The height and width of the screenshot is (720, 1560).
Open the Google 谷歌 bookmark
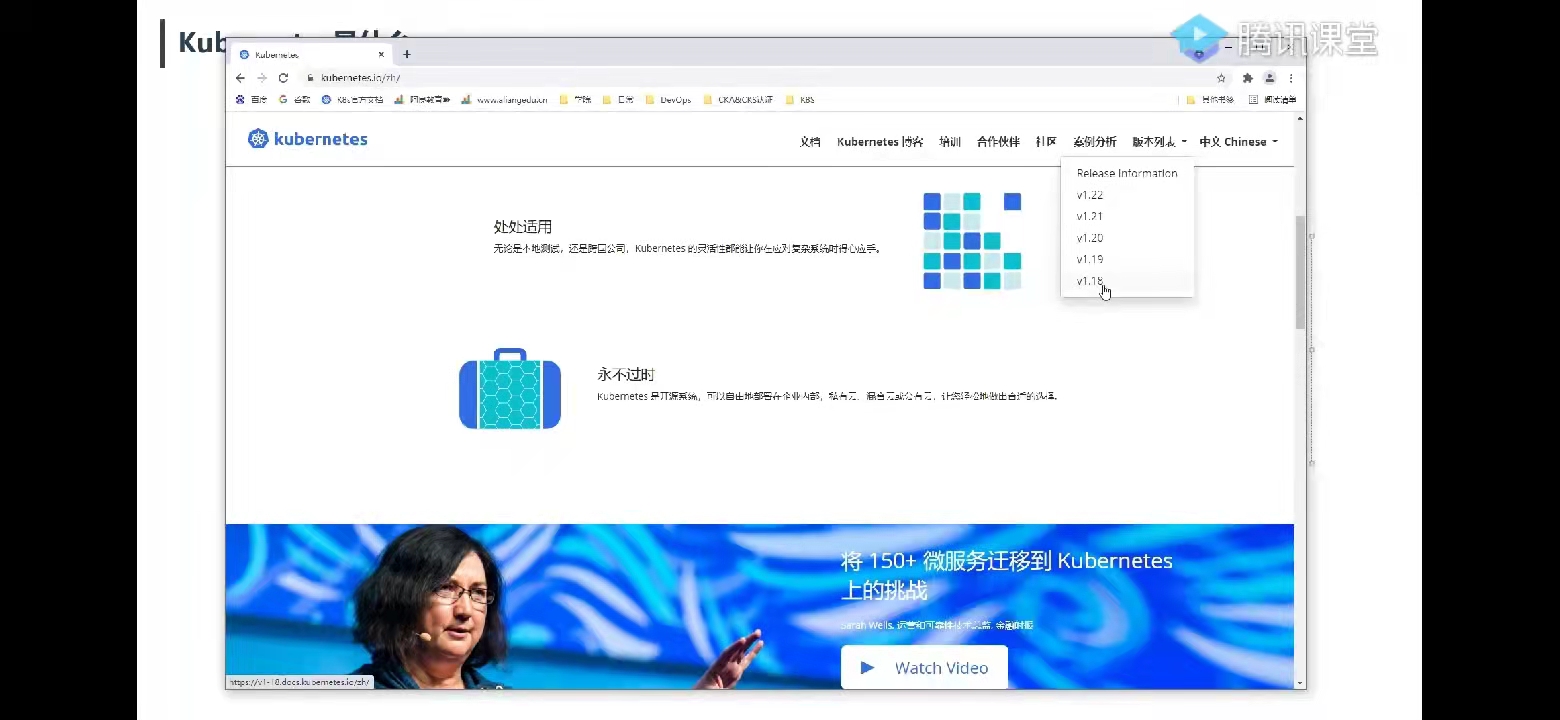[294, 100]
